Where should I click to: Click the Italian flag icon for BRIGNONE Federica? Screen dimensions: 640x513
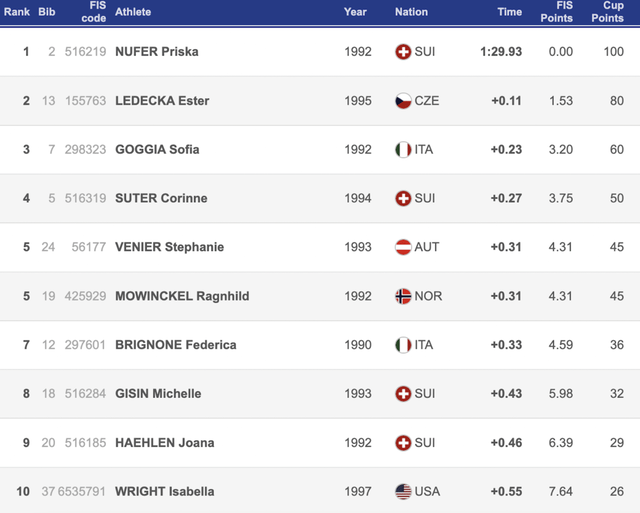click(x=403, y=345)
